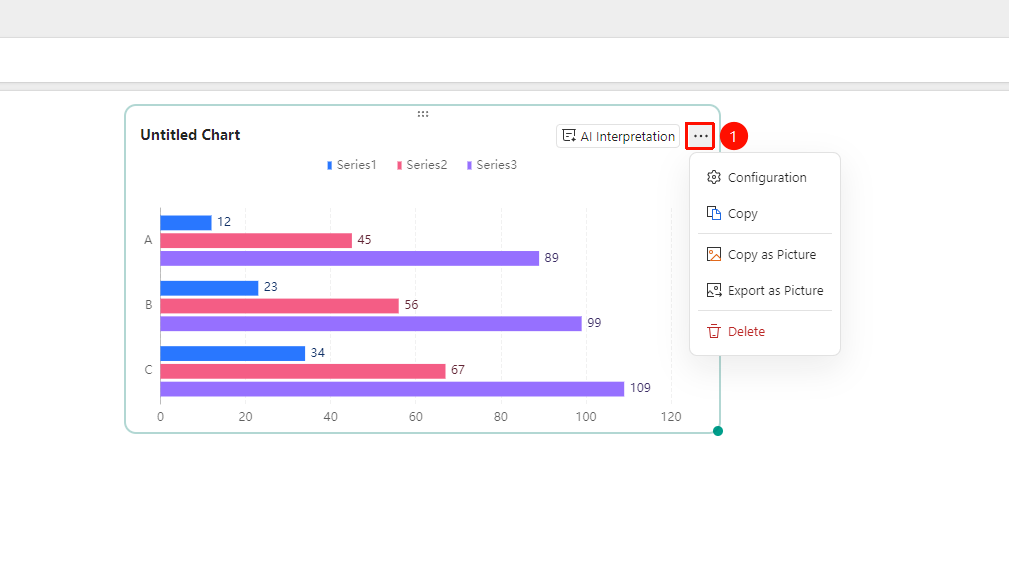The height and width of the screenshot is (565, 1009).
Task: Select Configuration from the menu
Action: [x=764, y=178]
